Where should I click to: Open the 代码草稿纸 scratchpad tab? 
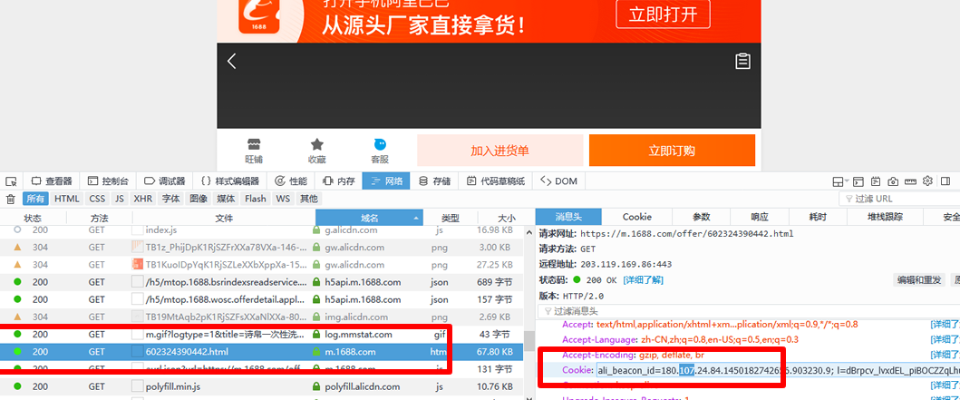(x=496, y=181)
